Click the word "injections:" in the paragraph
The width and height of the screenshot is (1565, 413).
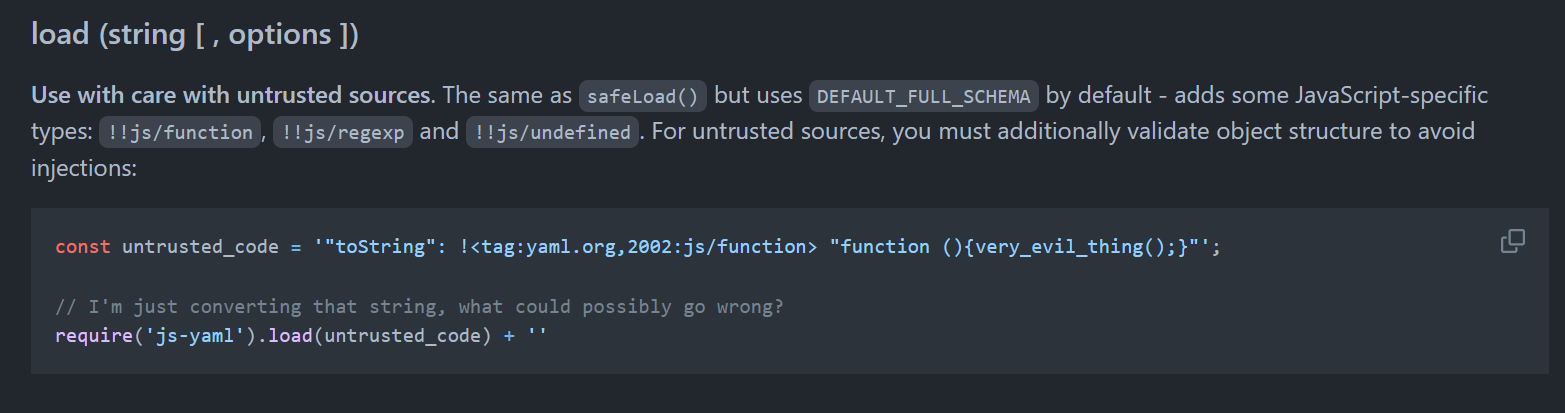[83, 168]
